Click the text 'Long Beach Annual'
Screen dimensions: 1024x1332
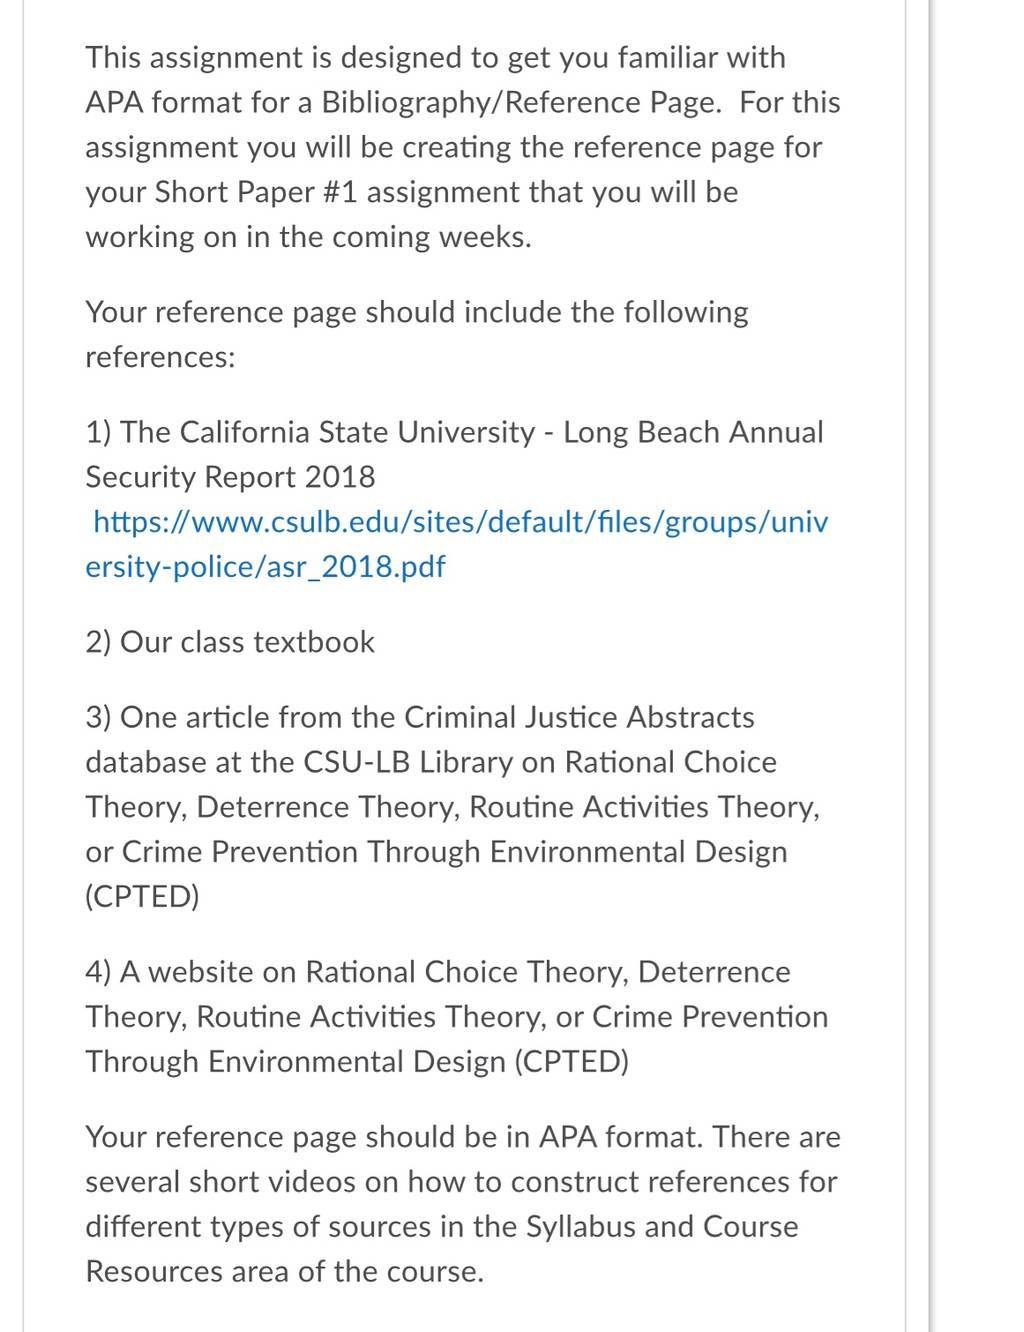click(x=694, y=432)
